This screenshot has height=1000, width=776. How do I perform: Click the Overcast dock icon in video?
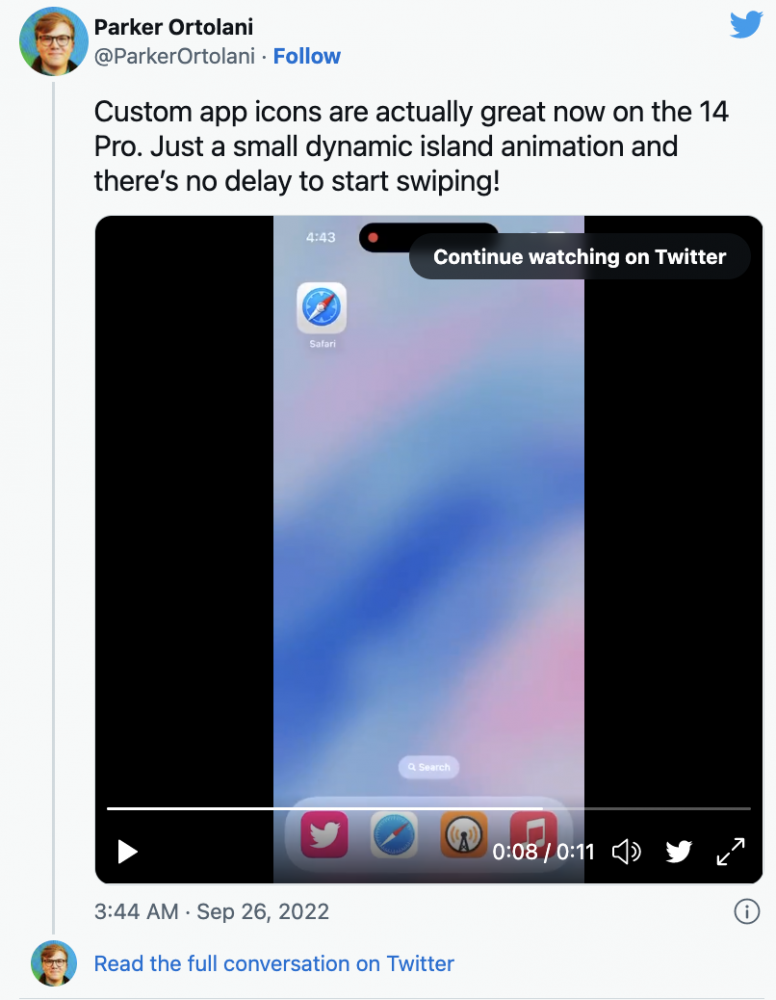464,834
